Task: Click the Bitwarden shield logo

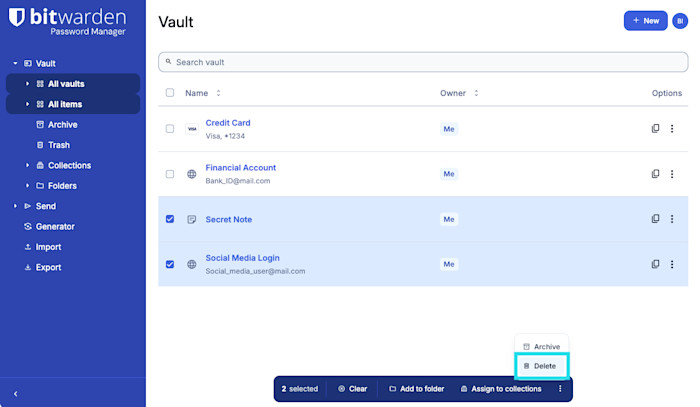Action: (17, 17)
